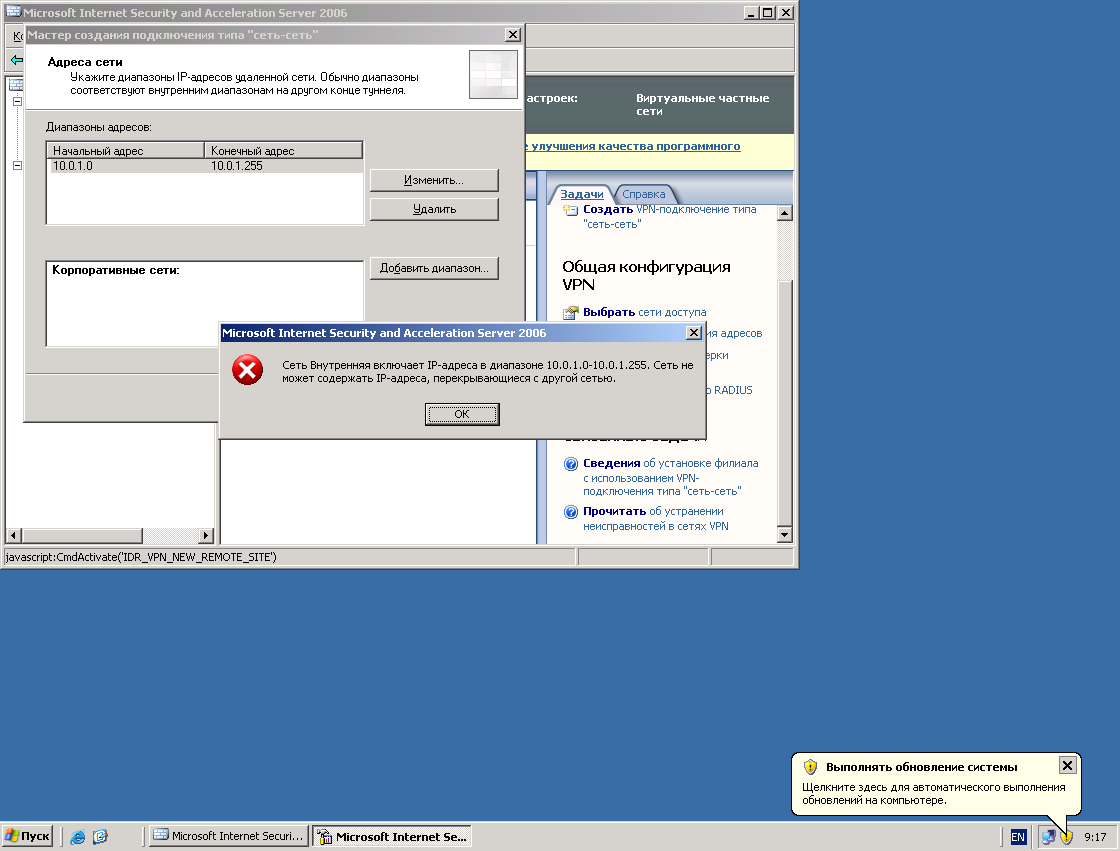1120x851 pixels.
Task: Click the clock showing 9:17
Action: 1095,837
